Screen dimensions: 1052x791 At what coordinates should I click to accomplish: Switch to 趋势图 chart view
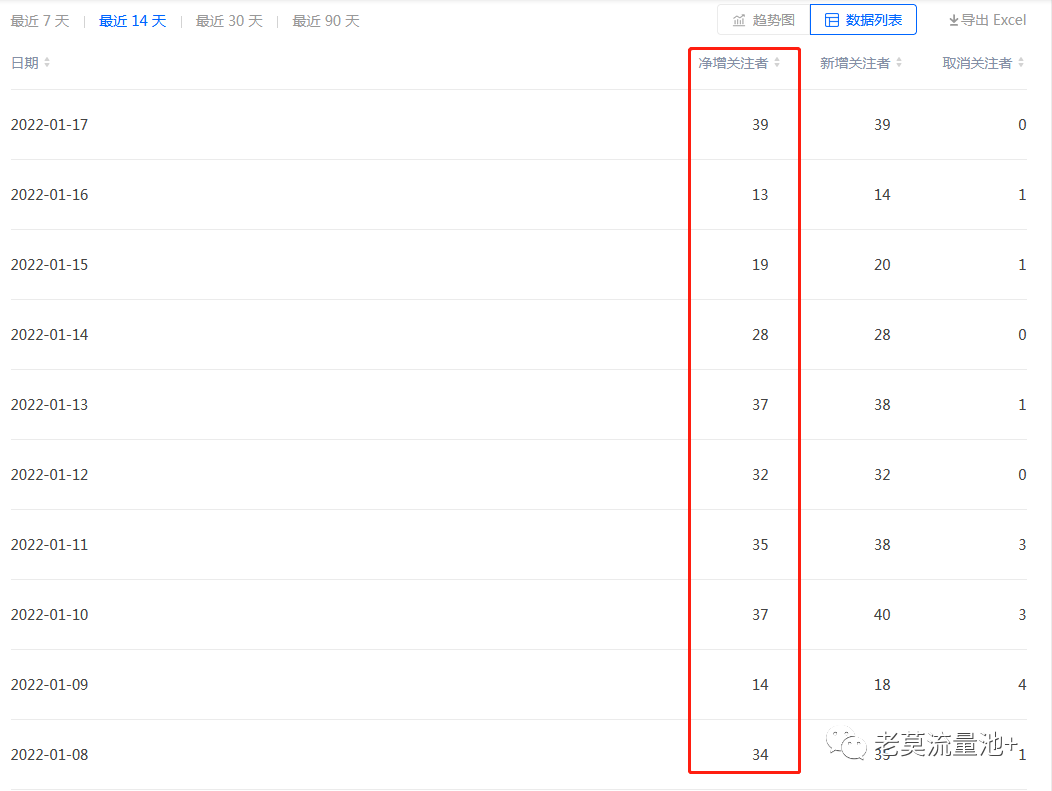(763, 20)
